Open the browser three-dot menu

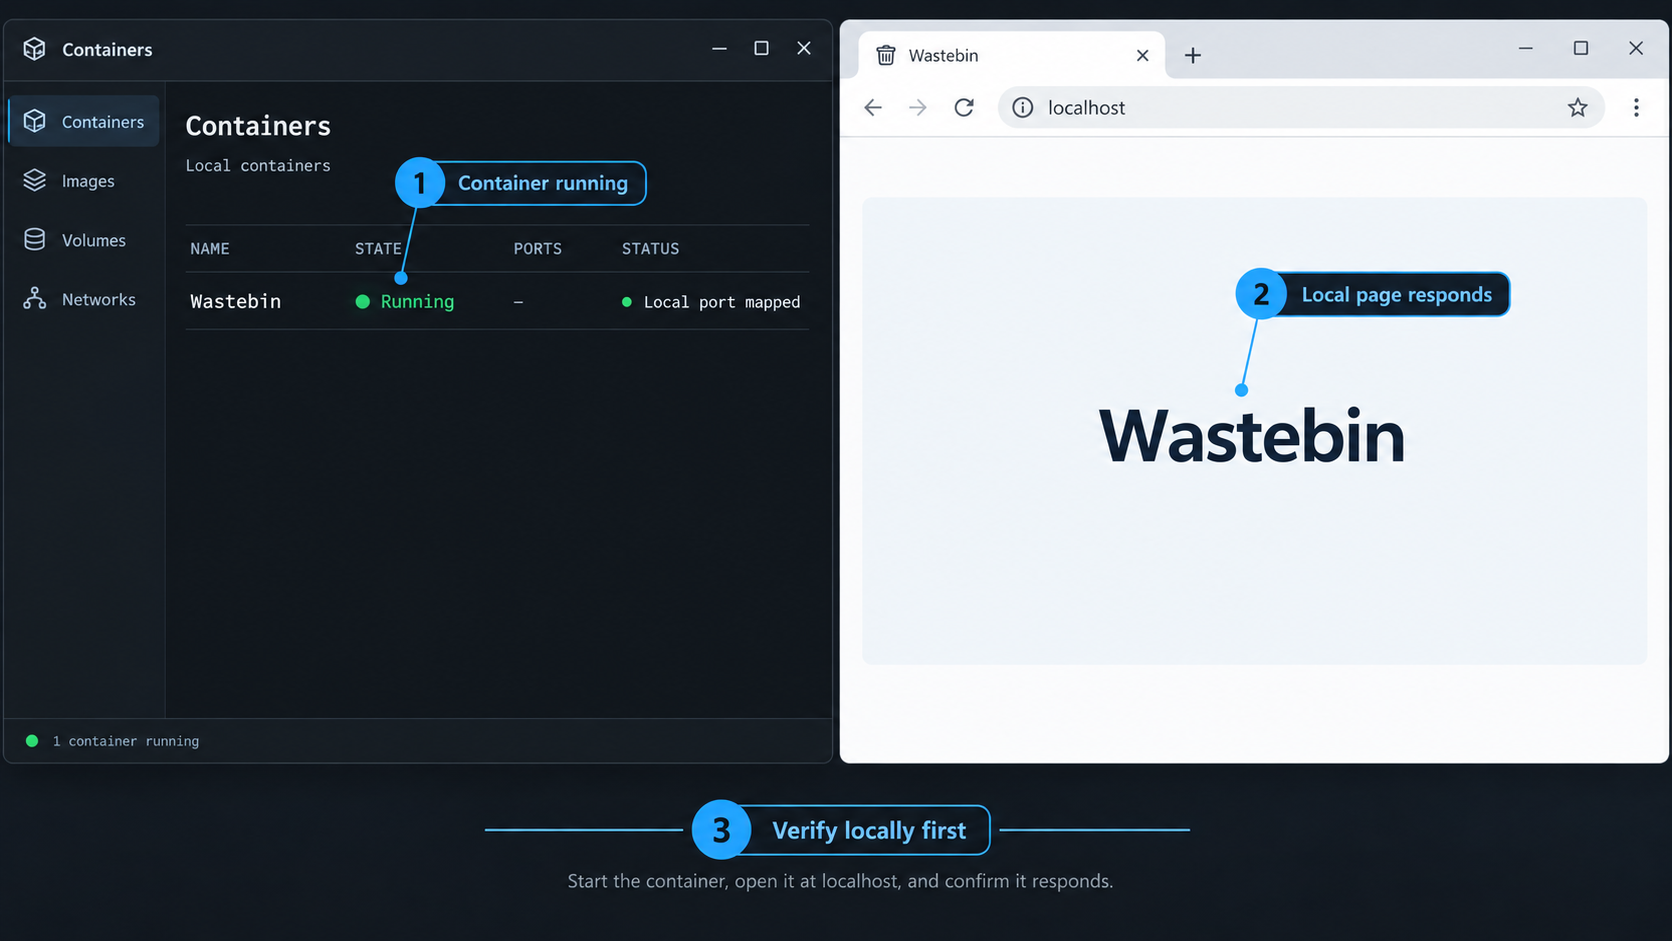click(1636, 107)
